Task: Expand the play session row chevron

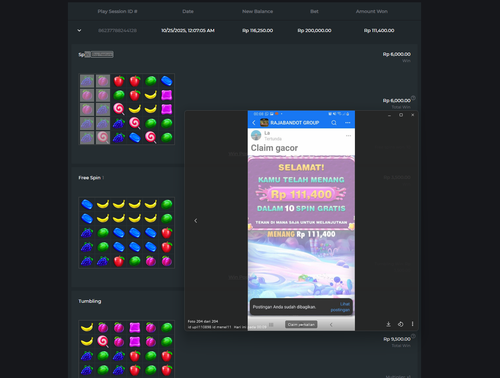Action: (x=79, y=30)
